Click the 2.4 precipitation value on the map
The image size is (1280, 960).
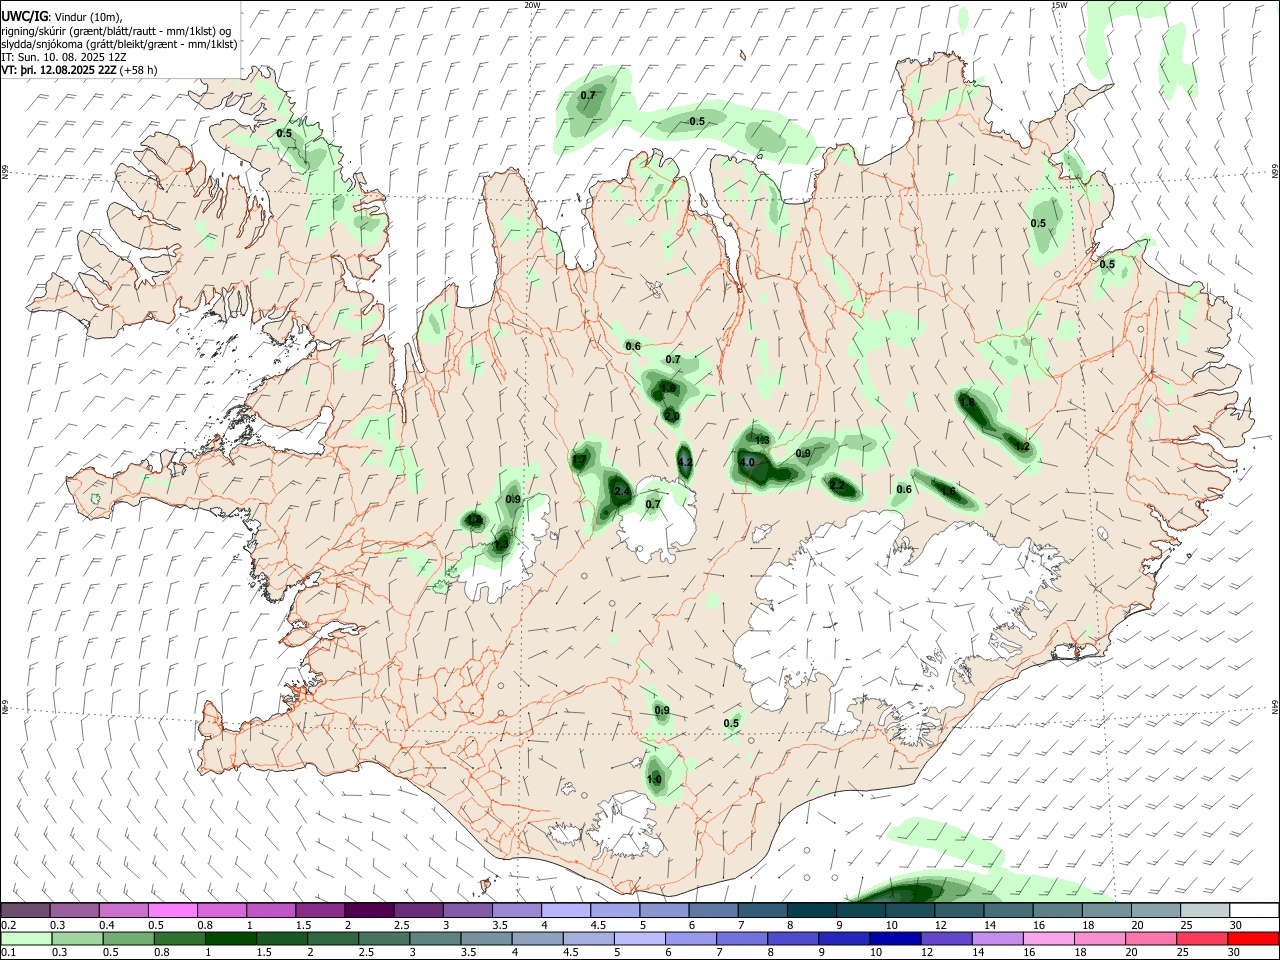pyautogui.click(x=621, y=491)
